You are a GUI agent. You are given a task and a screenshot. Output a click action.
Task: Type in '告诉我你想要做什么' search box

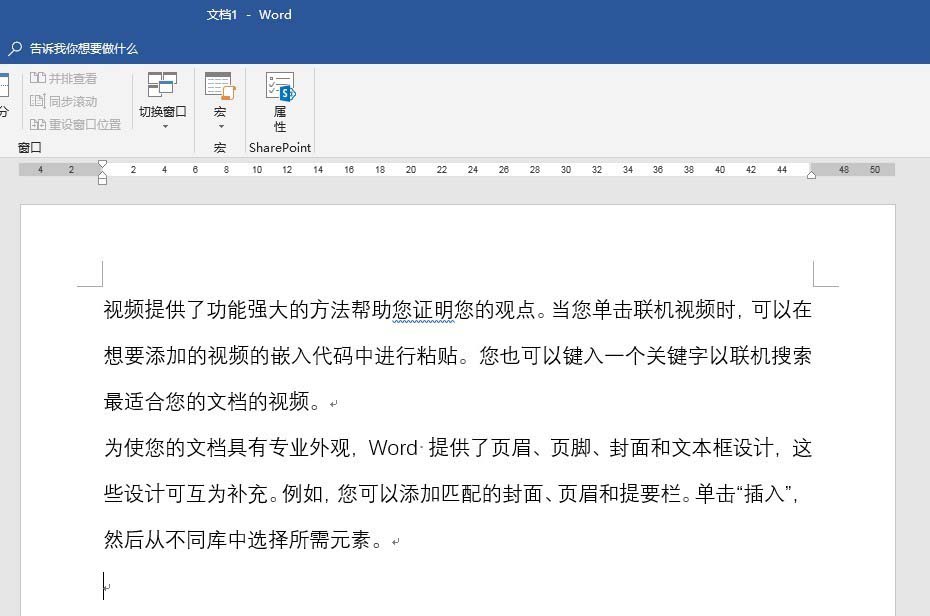click(84, 49)
